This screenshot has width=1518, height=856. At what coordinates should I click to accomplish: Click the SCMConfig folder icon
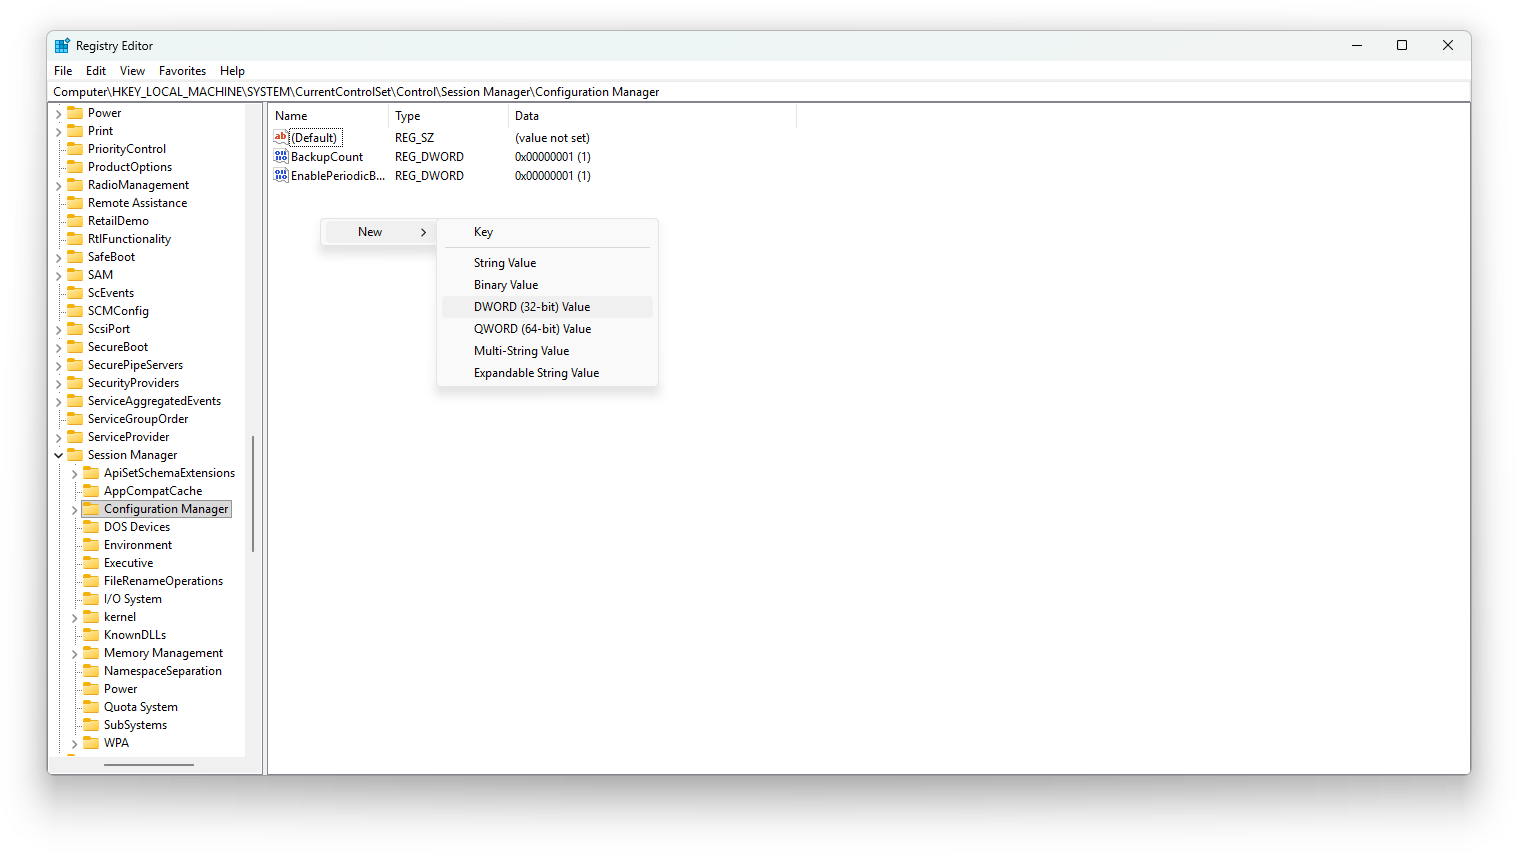click(75, 311)
